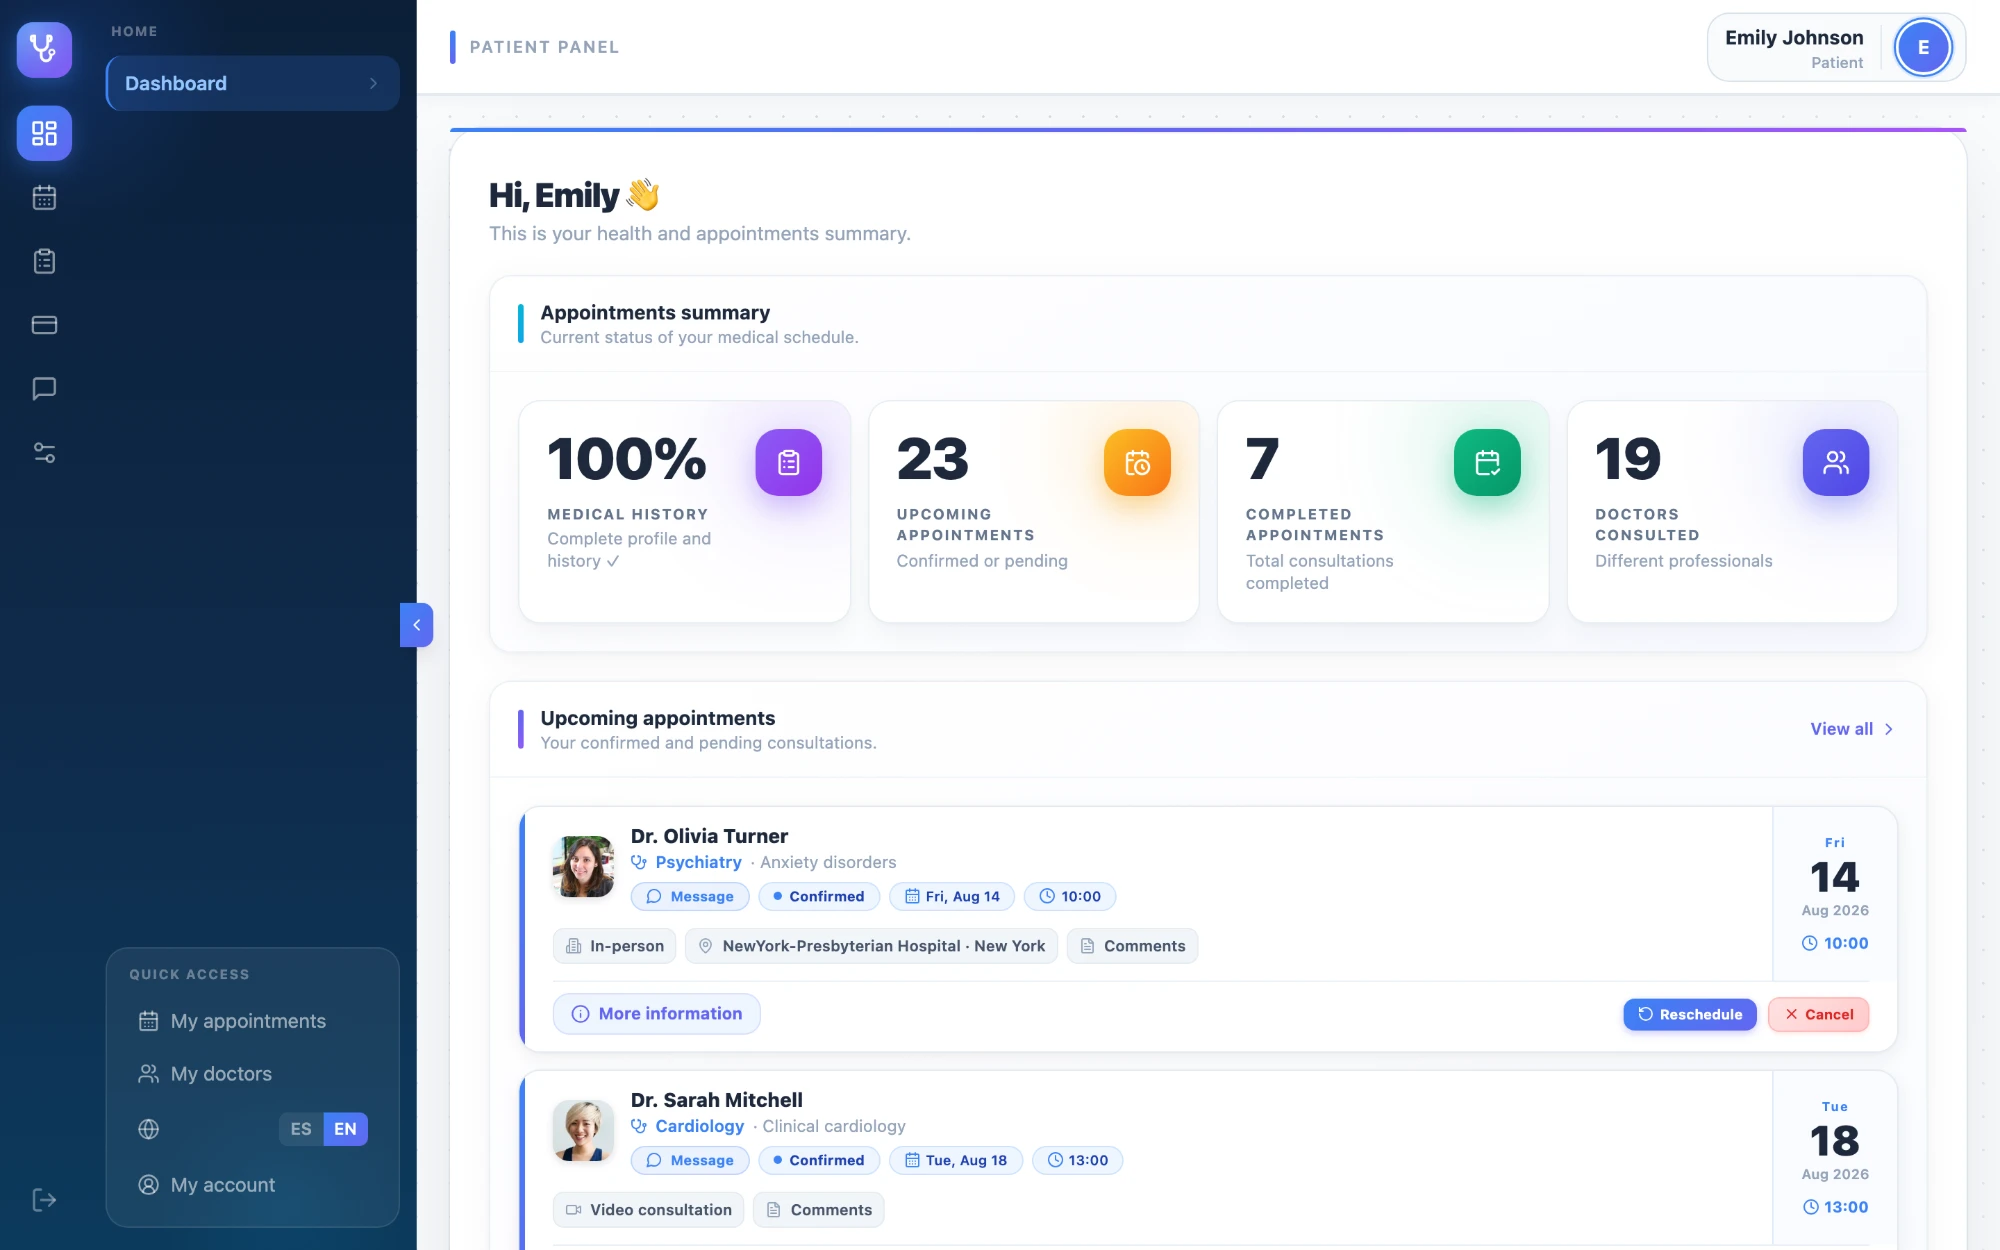Click the logout icon at sidebar bottom
The width and height of the screenshot is (2000, 1250).
44,1199
